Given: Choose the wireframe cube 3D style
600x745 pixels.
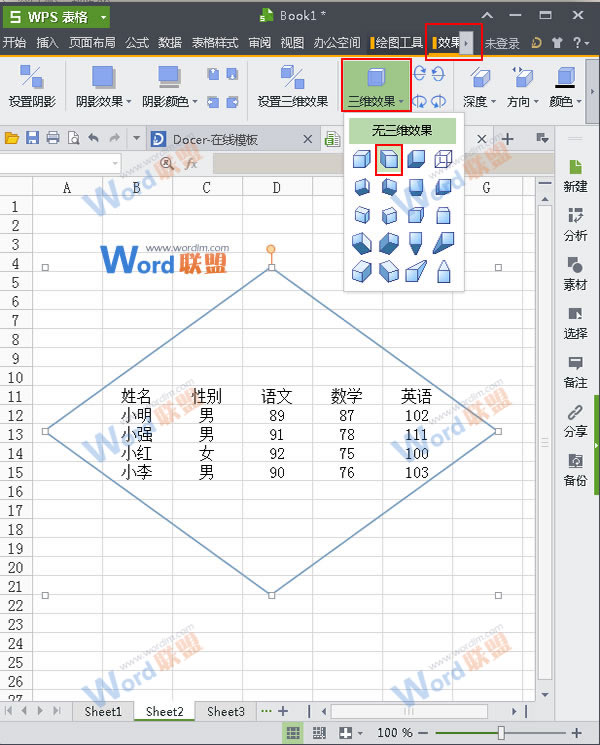Looking at the screenshot, I should pyautogui.click(x=444, y=159).
